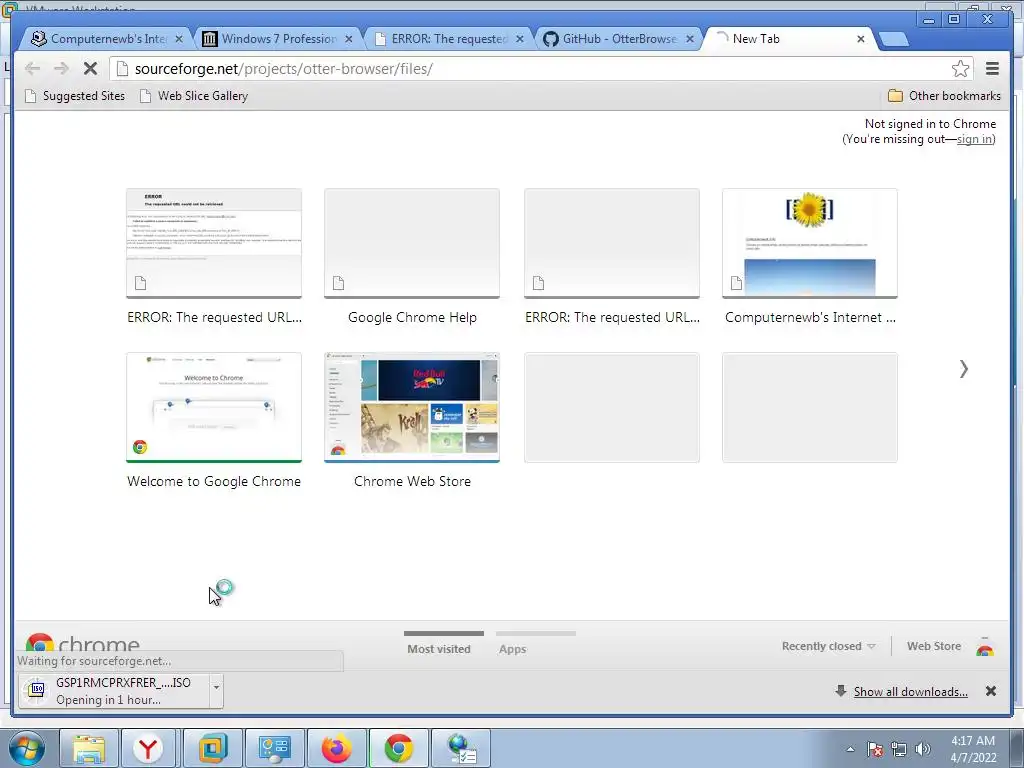The image size is (1024, 768).
Task: Close the ERROR: The requested tab
Action: (x=520, y=39)
